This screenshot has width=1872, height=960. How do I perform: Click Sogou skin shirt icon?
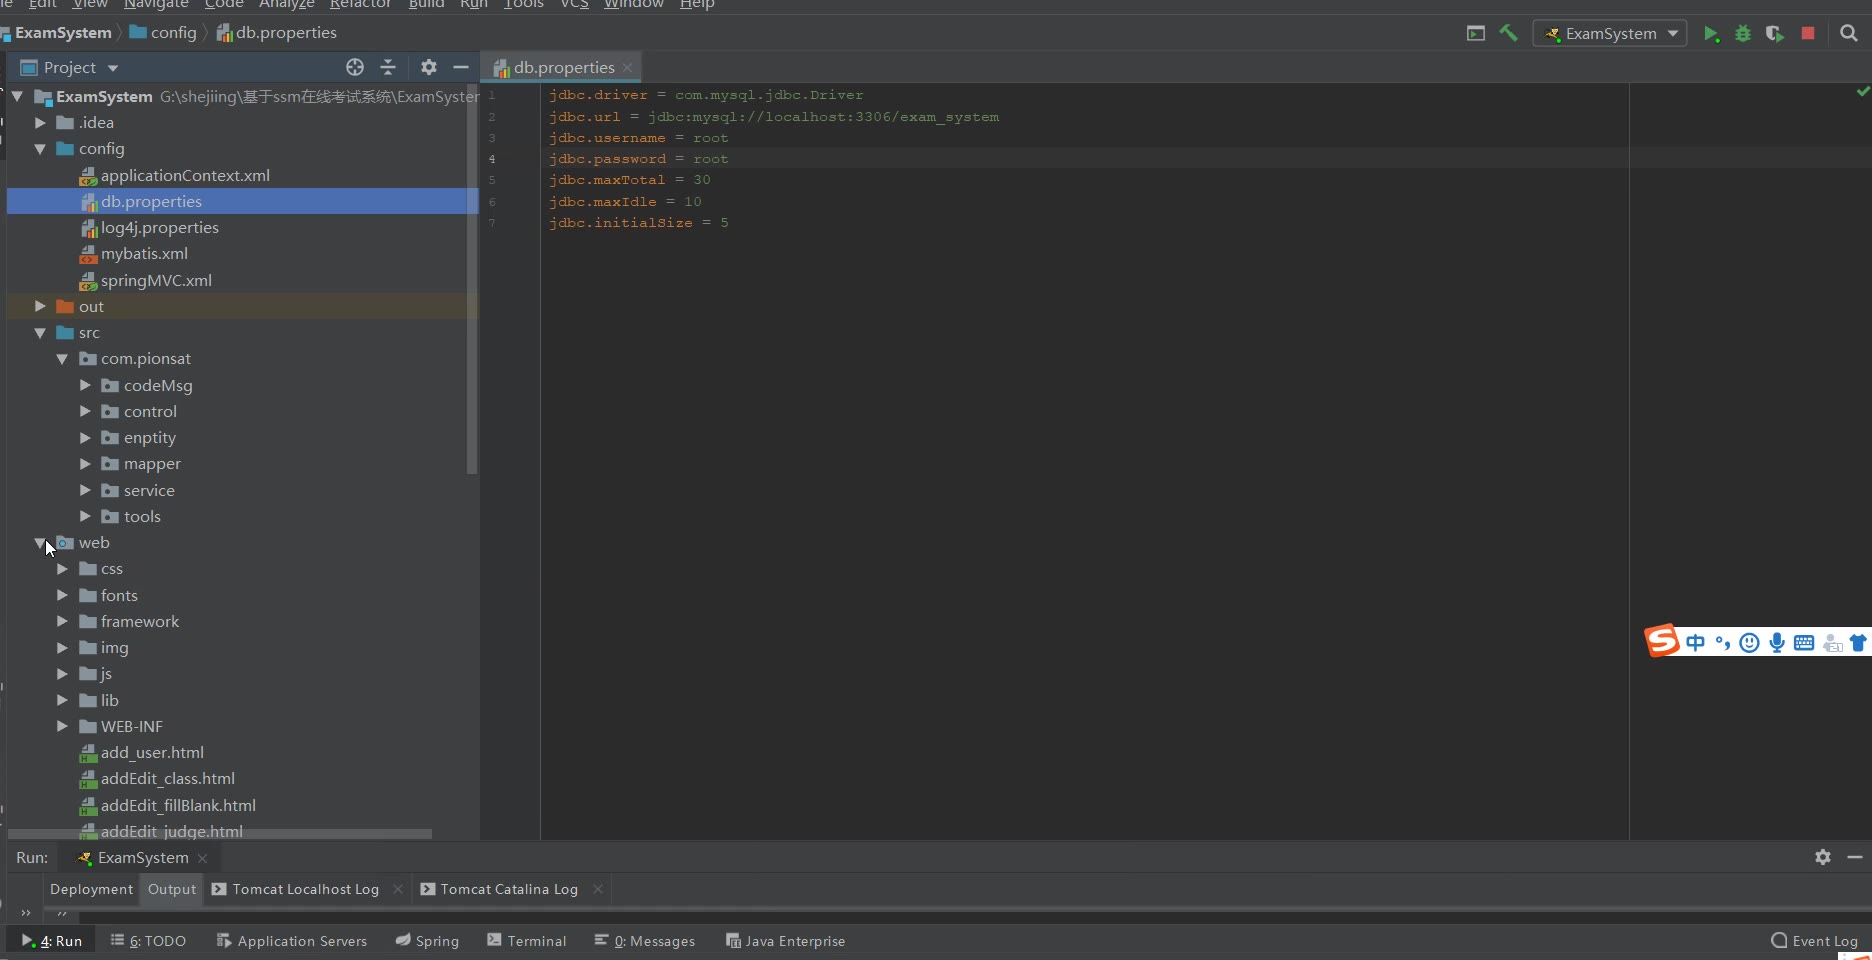point(1858,643)
